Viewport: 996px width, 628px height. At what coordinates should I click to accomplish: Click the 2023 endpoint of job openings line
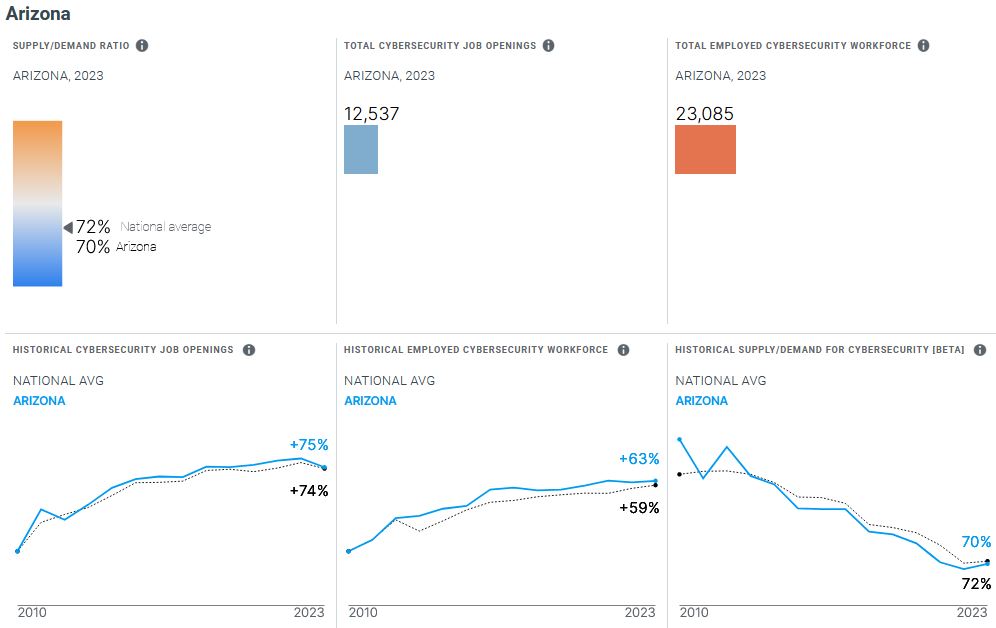324,467
